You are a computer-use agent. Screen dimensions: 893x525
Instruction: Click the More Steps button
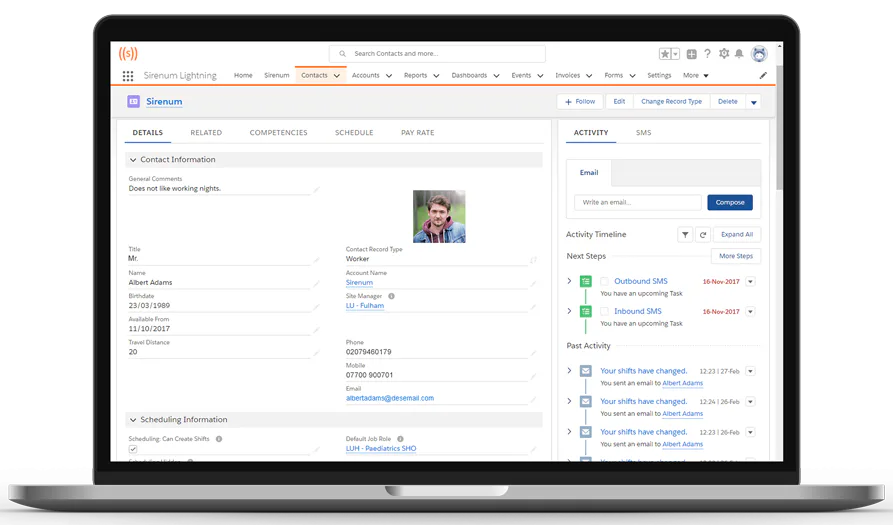tap(736, 256)
